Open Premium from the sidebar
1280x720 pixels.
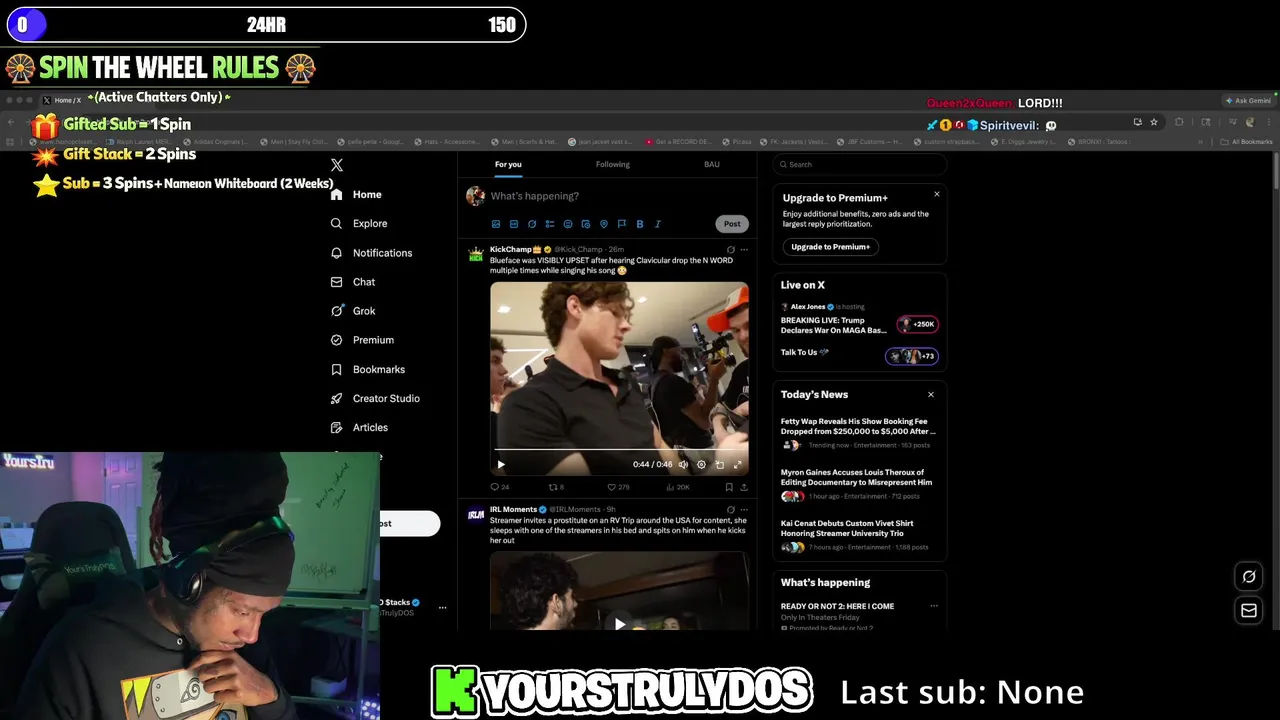(362, 340)
